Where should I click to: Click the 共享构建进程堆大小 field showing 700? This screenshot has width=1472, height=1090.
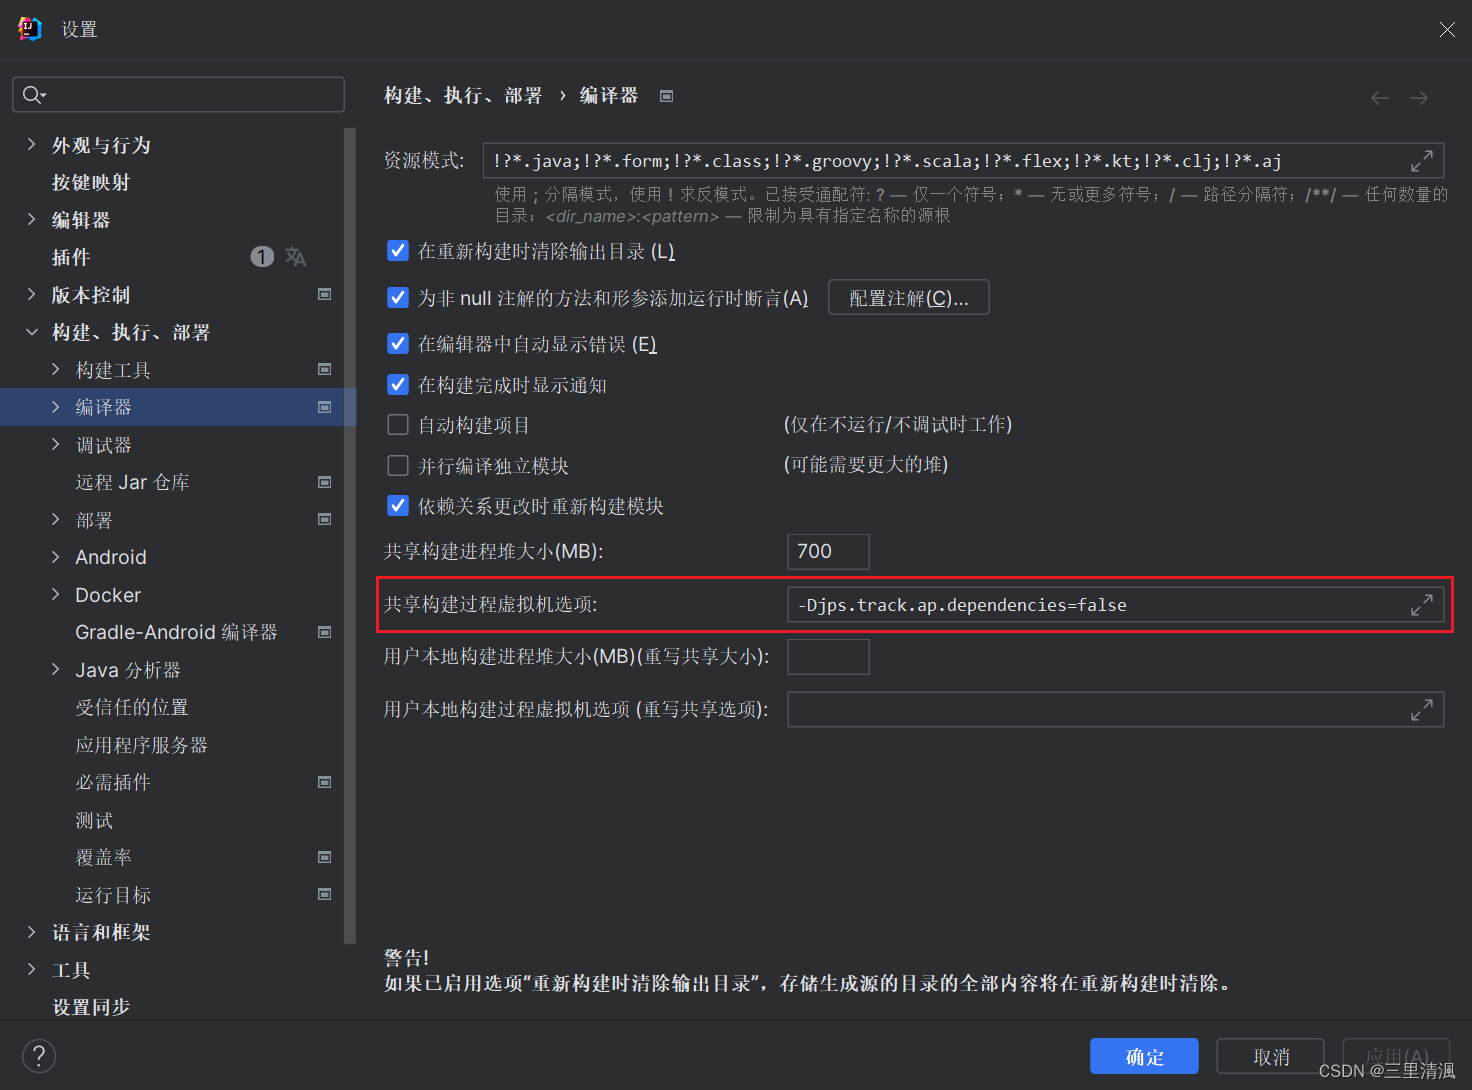(x=828, y=551)
